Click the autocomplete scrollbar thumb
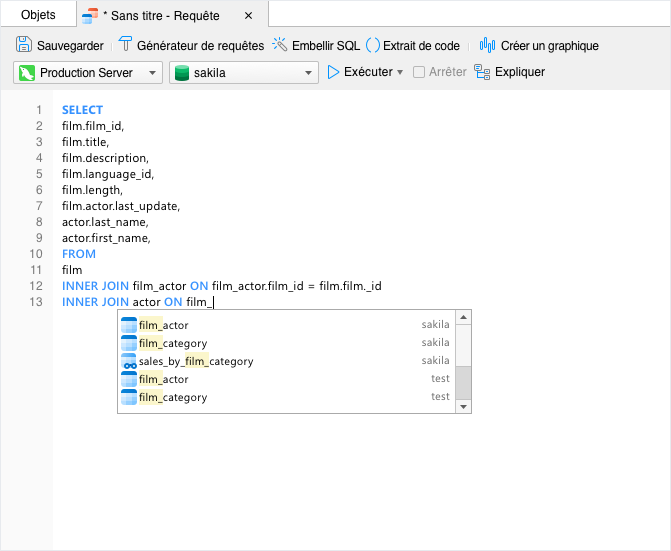Screen dimensions: 671x551 click(463, 382)
